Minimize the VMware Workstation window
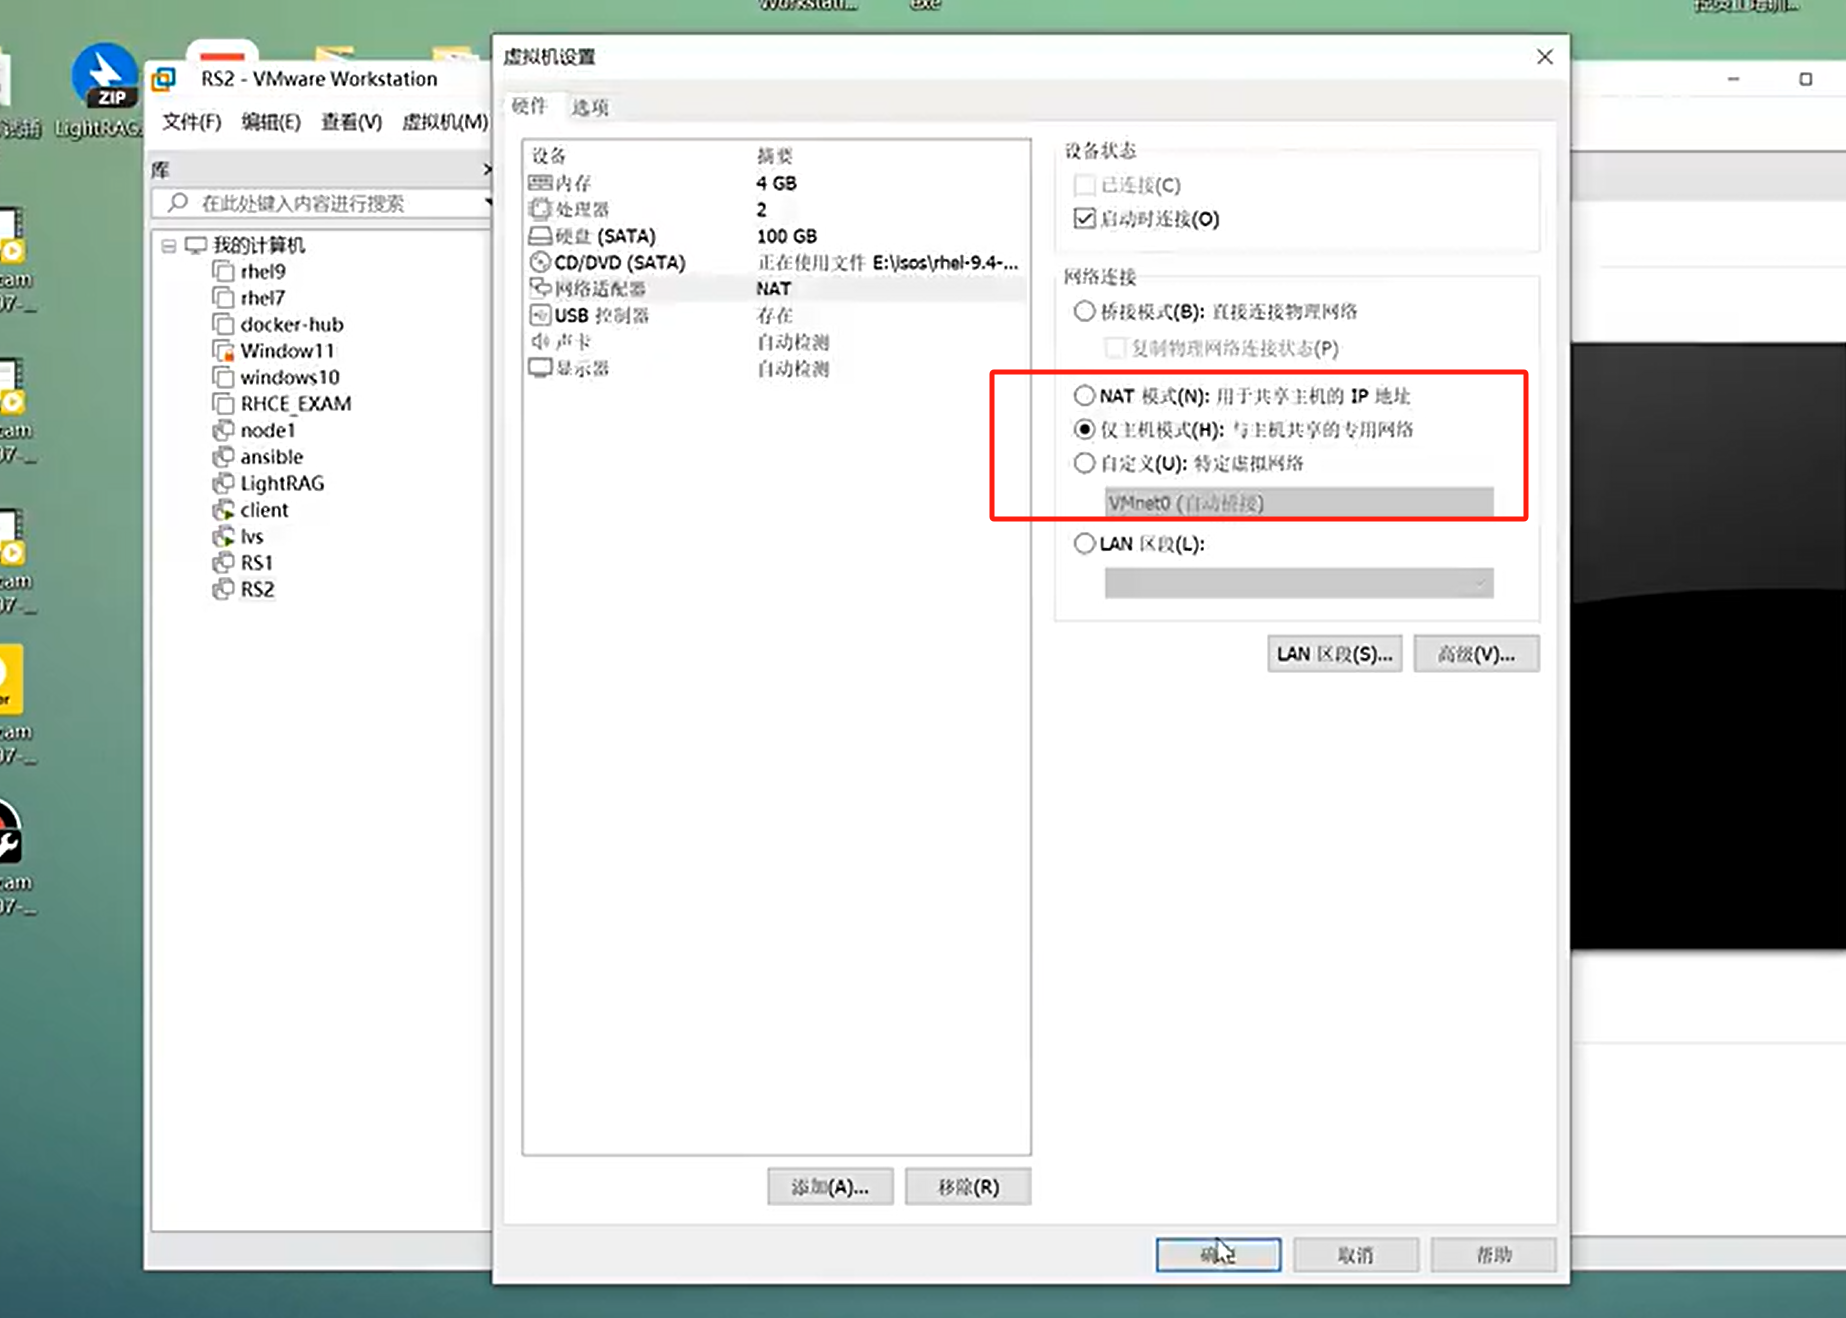This screenshot has height=1318, width=1846. point(1734,79)
